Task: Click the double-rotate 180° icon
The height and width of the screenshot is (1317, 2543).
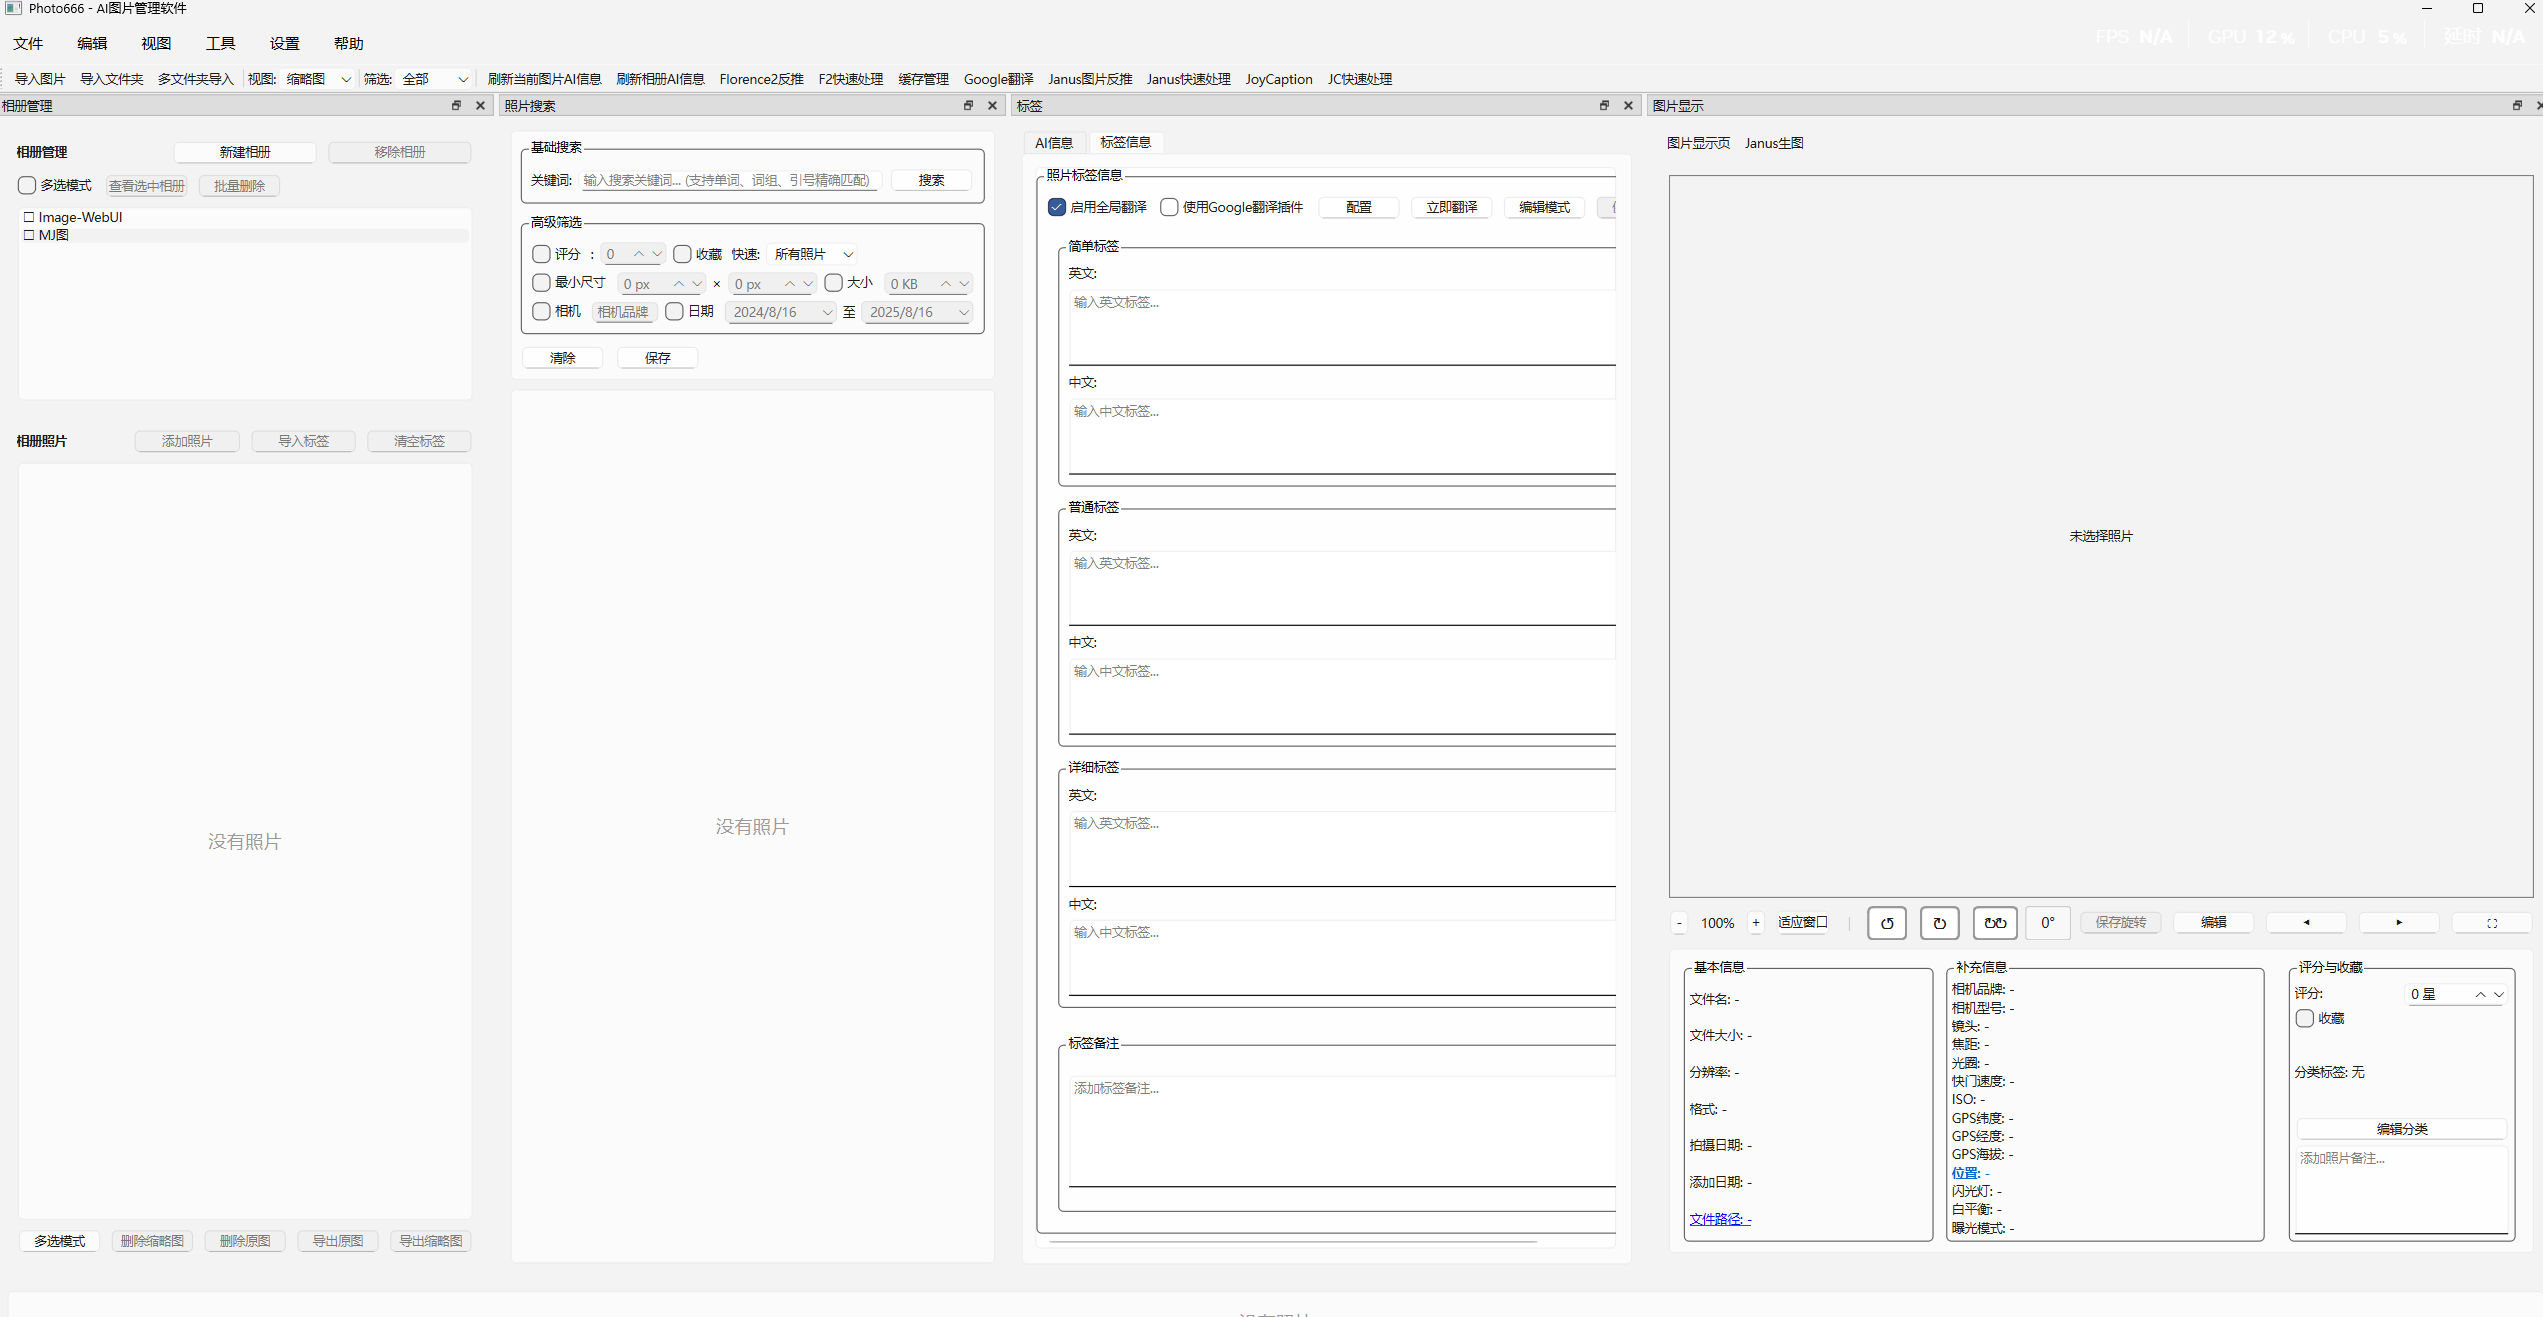Action: coord(1994,923)
